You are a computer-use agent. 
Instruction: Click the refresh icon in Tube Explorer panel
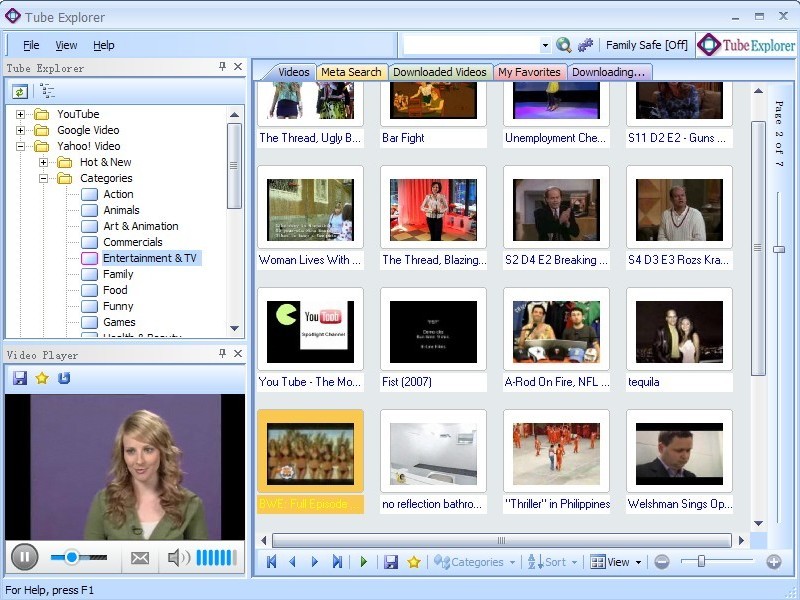20,91
